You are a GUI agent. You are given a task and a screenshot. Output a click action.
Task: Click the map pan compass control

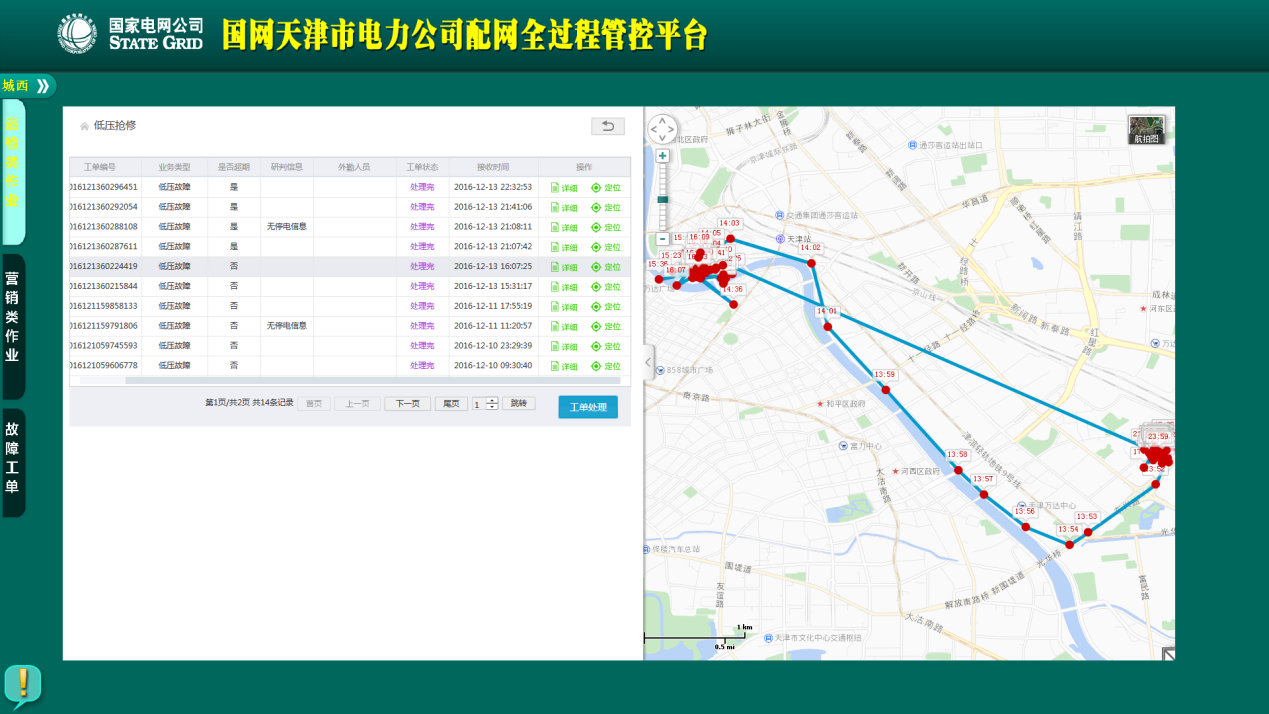(662, 129)
